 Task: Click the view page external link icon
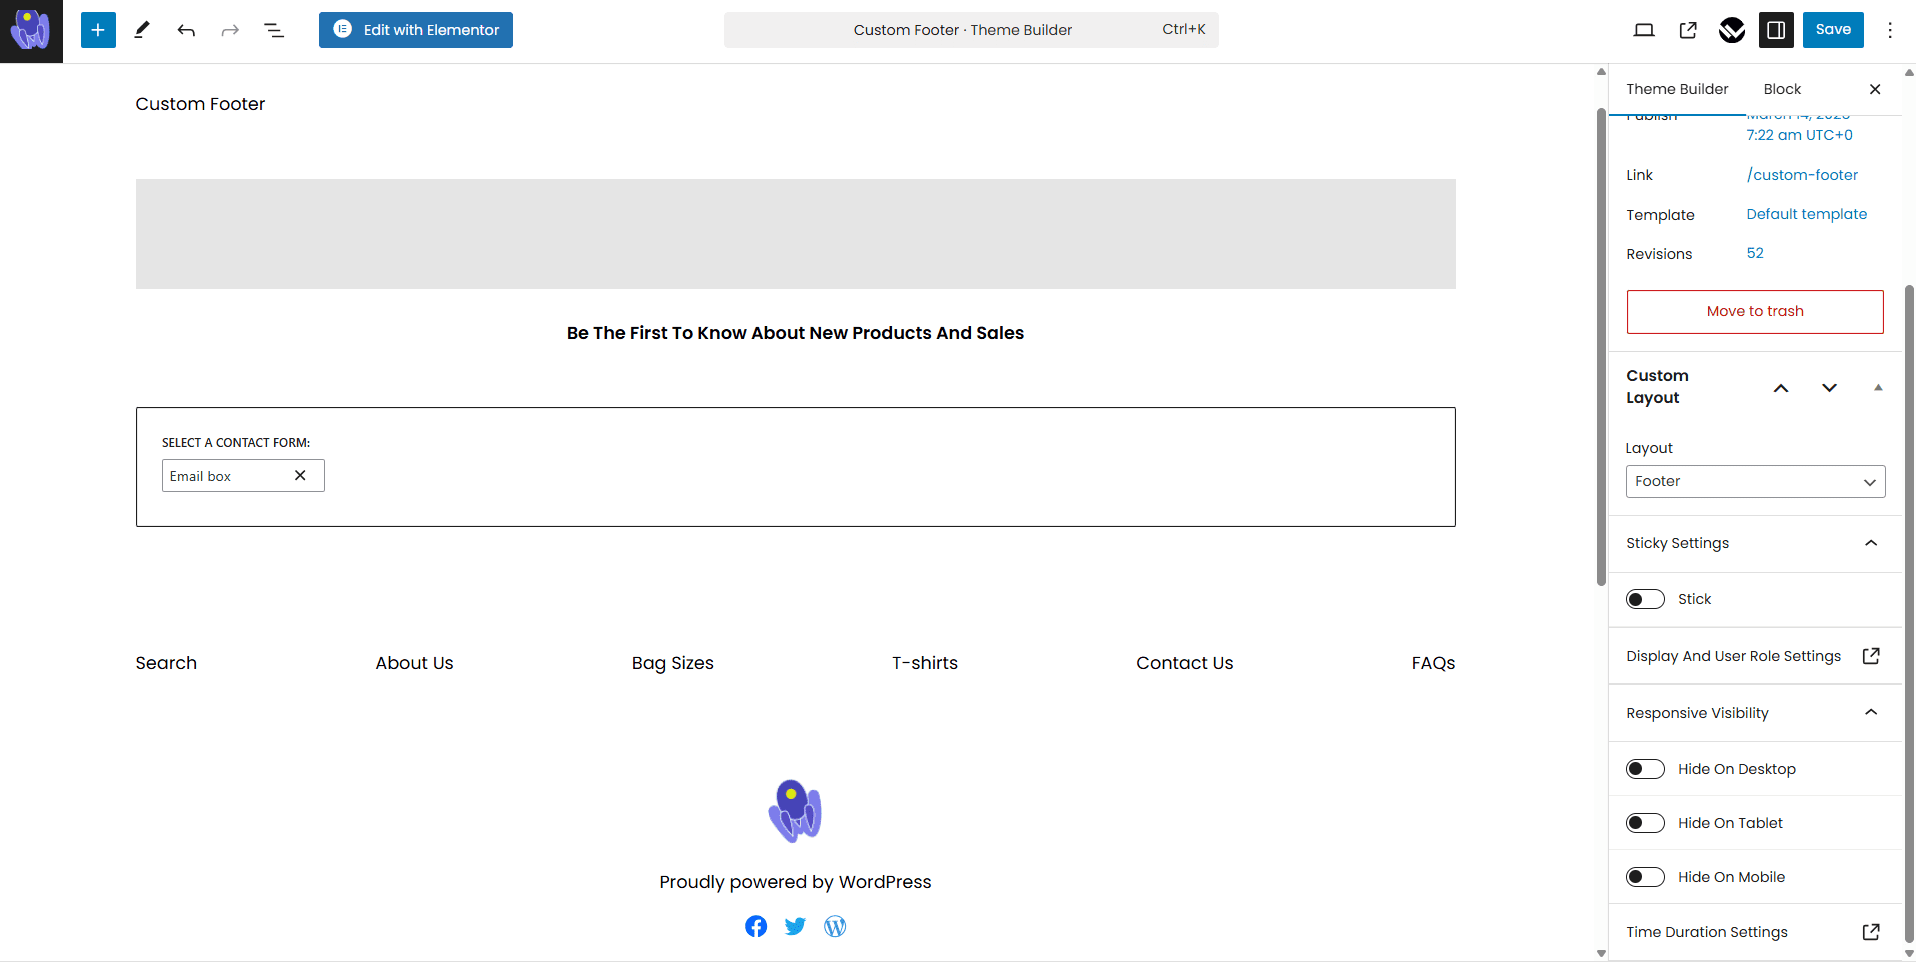(1688, 30)
